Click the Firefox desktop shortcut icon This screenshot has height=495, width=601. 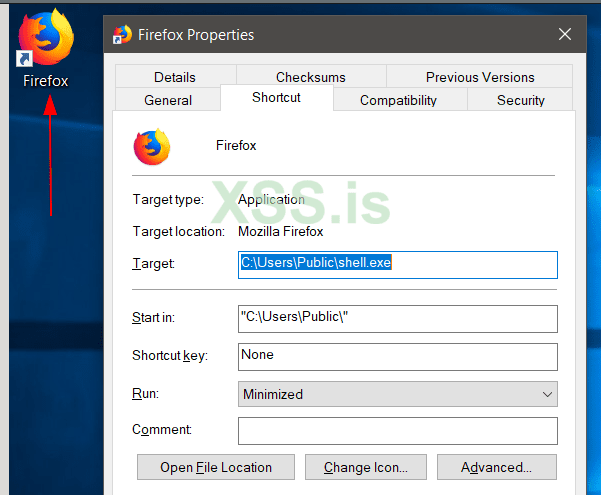coord(46,39)
